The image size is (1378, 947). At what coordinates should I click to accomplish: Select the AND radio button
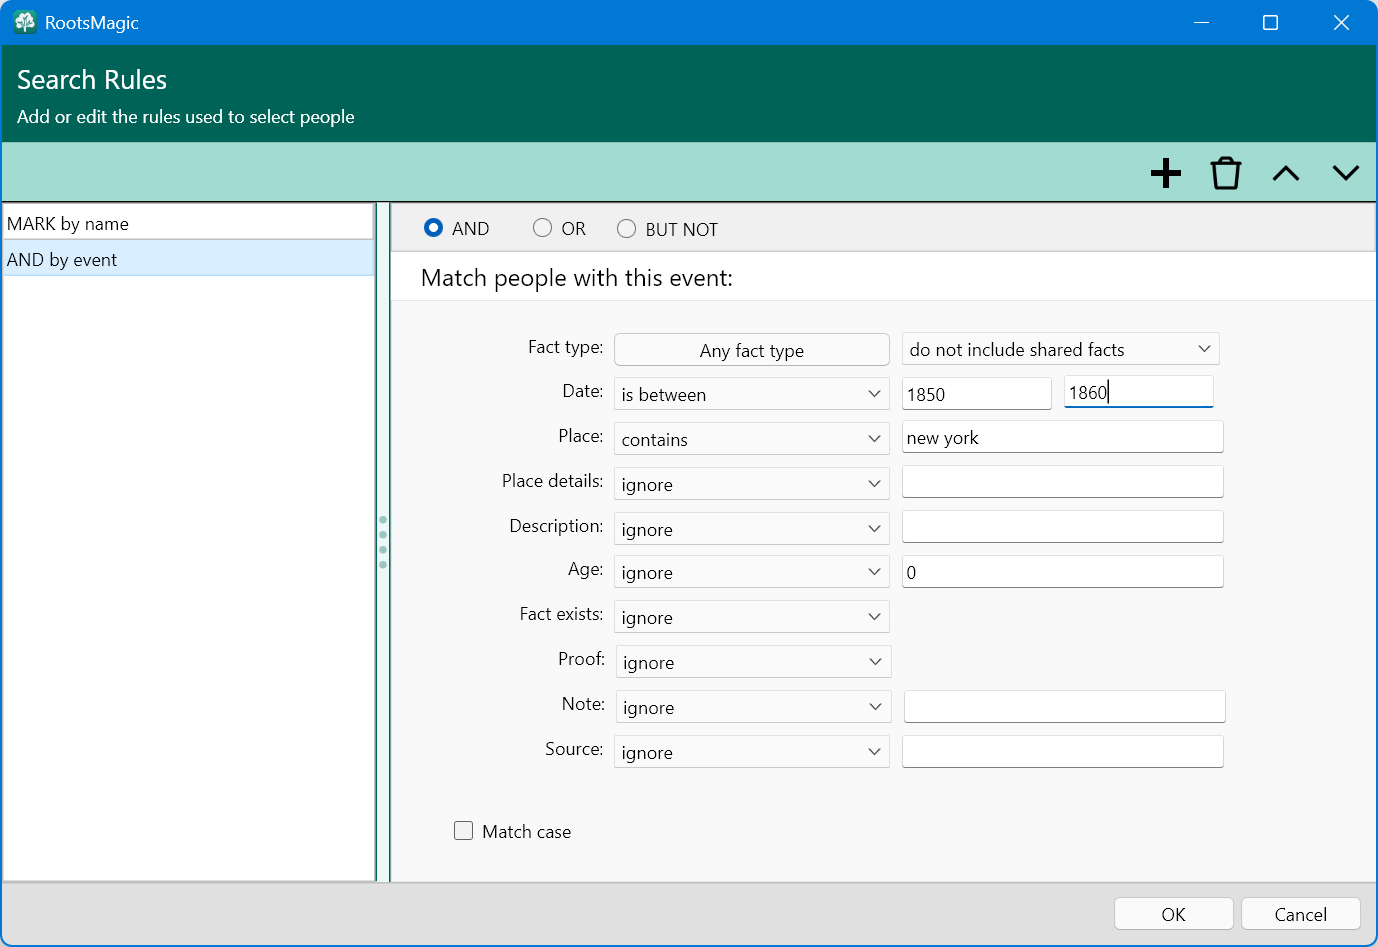[x=434, y=228]
